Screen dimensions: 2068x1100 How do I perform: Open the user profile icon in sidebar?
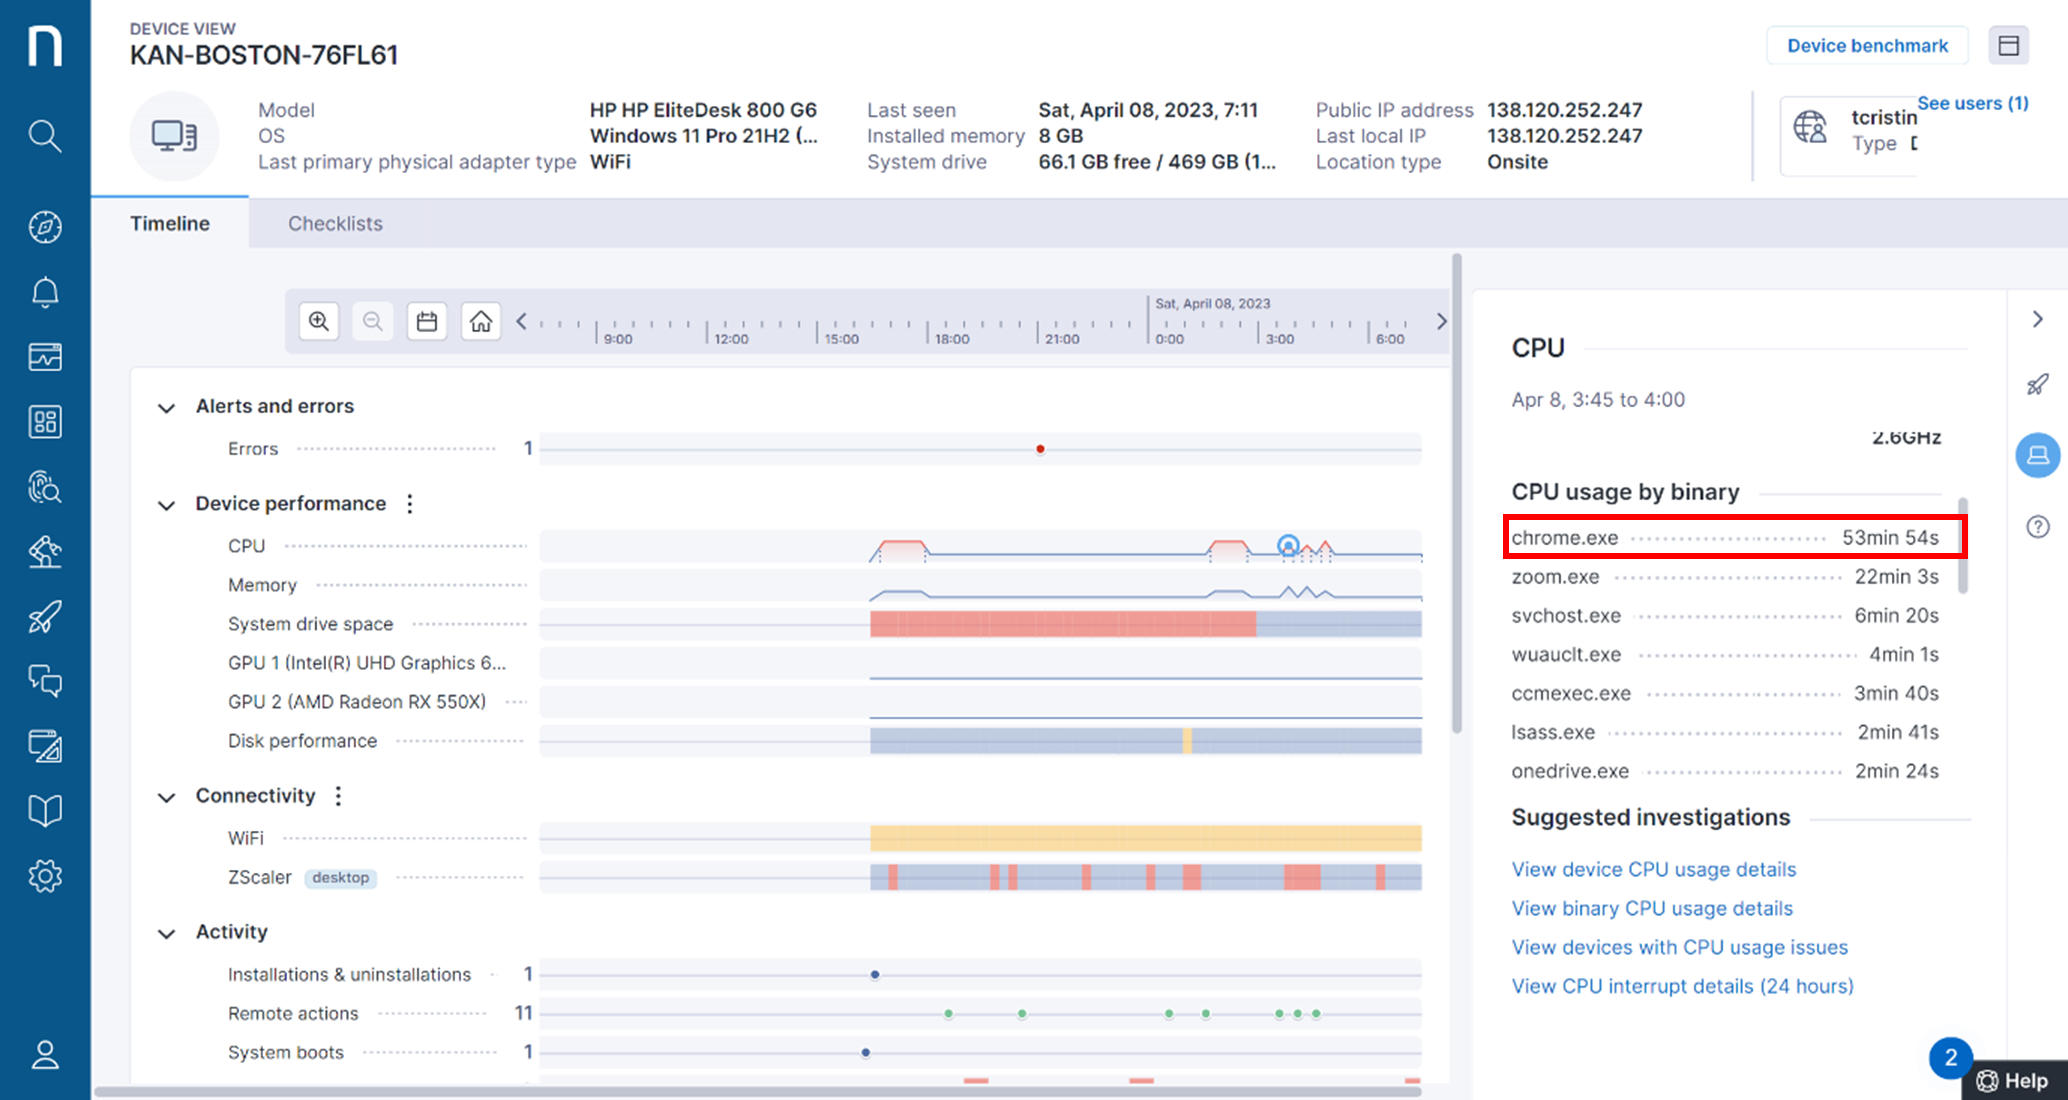[45, 1055]
